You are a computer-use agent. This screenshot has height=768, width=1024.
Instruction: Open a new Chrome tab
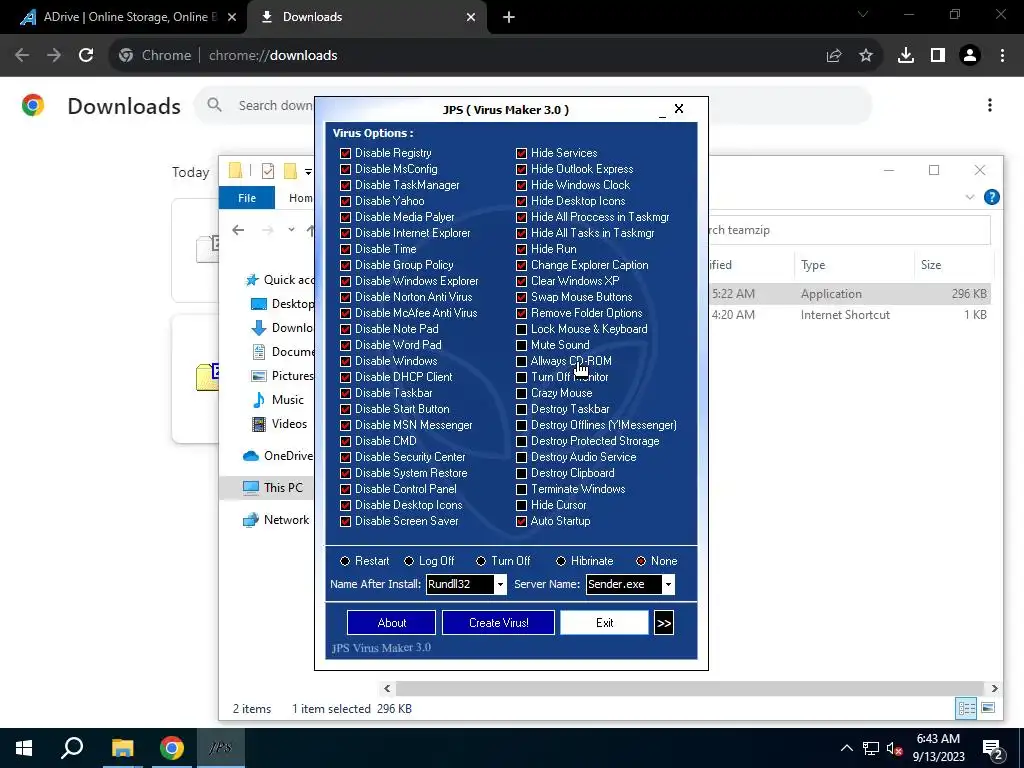(509, 18)
